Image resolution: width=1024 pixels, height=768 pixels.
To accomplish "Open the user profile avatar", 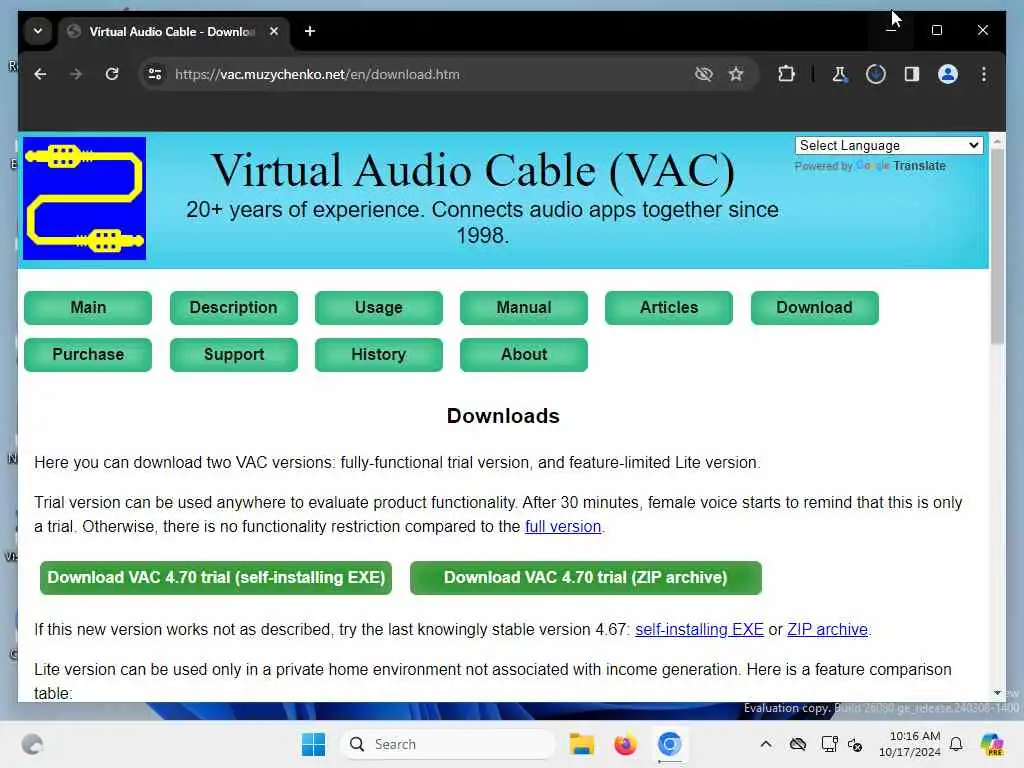I will 948,74.
